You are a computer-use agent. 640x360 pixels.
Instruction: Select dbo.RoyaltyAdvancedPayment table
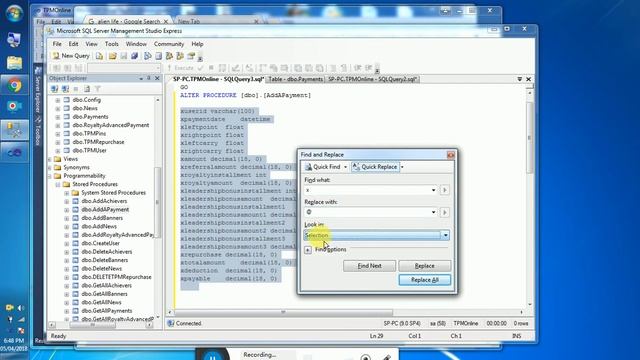click(111, 125)
